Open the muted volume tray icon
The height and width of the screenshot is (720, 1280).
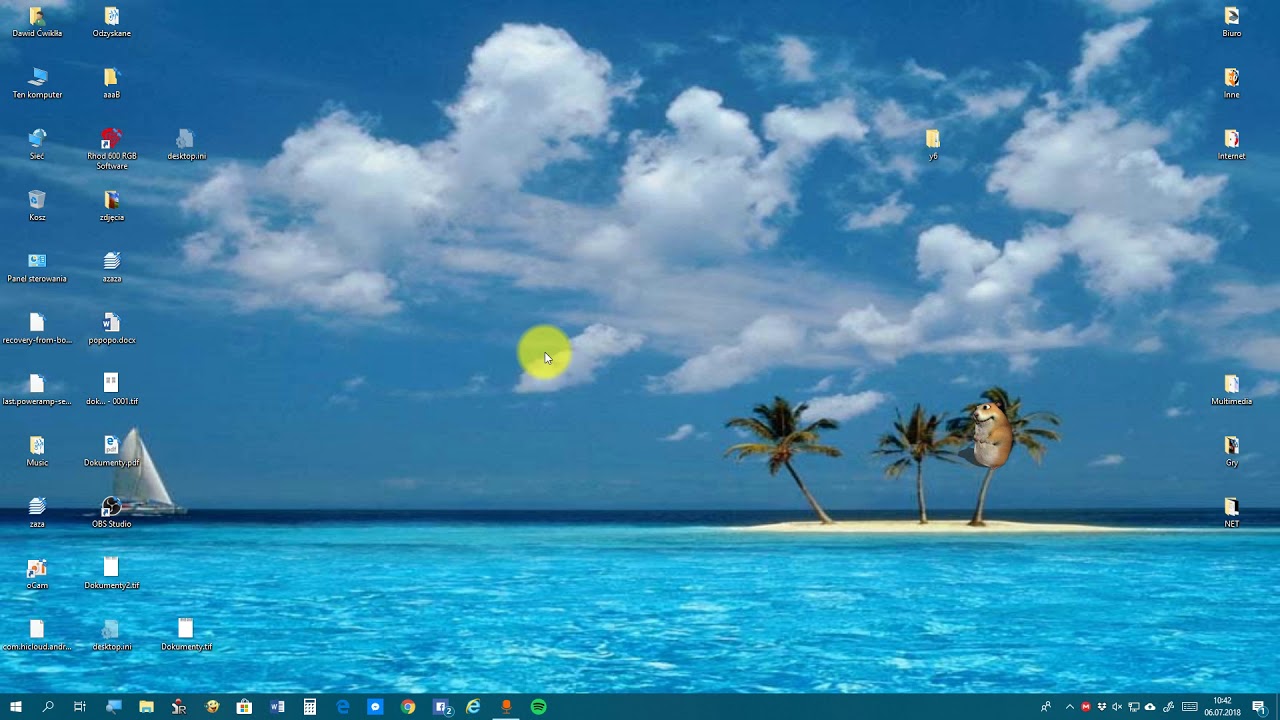point(1118,707)
